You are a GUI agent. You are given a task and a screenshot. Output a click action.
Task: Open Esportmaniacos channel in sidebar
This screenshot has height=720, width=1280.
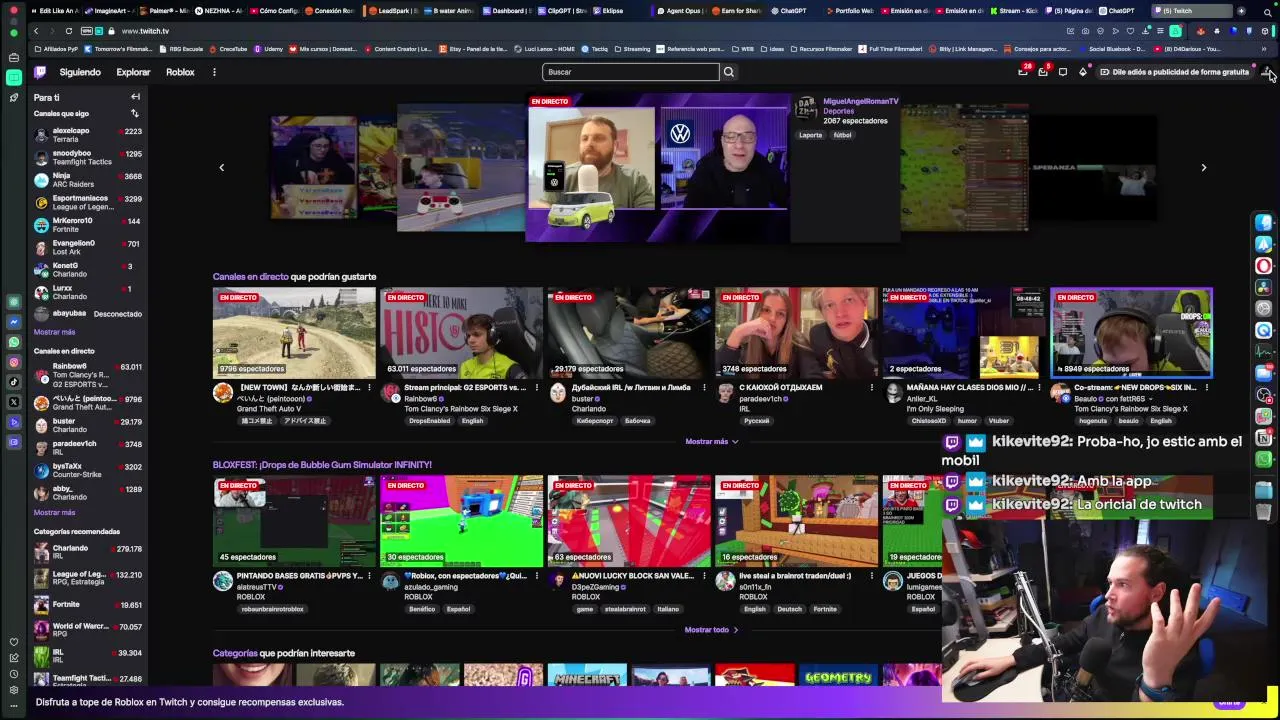tap(87, 202)
